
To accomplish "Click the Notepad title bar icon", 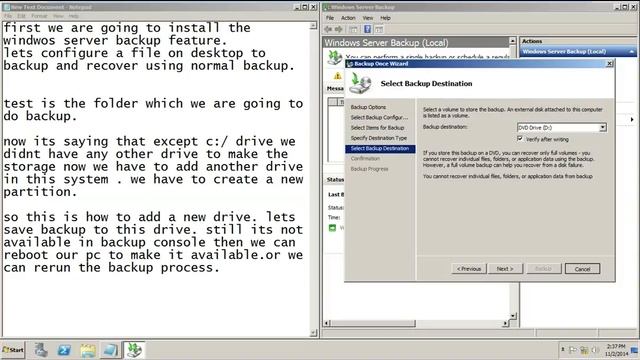I will click(7, 7).
